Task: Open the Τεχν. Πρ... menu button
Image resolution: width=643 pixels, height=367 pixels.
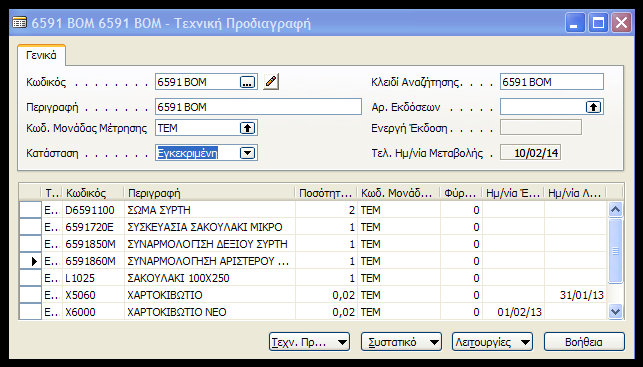Action: tap(309, 342)
